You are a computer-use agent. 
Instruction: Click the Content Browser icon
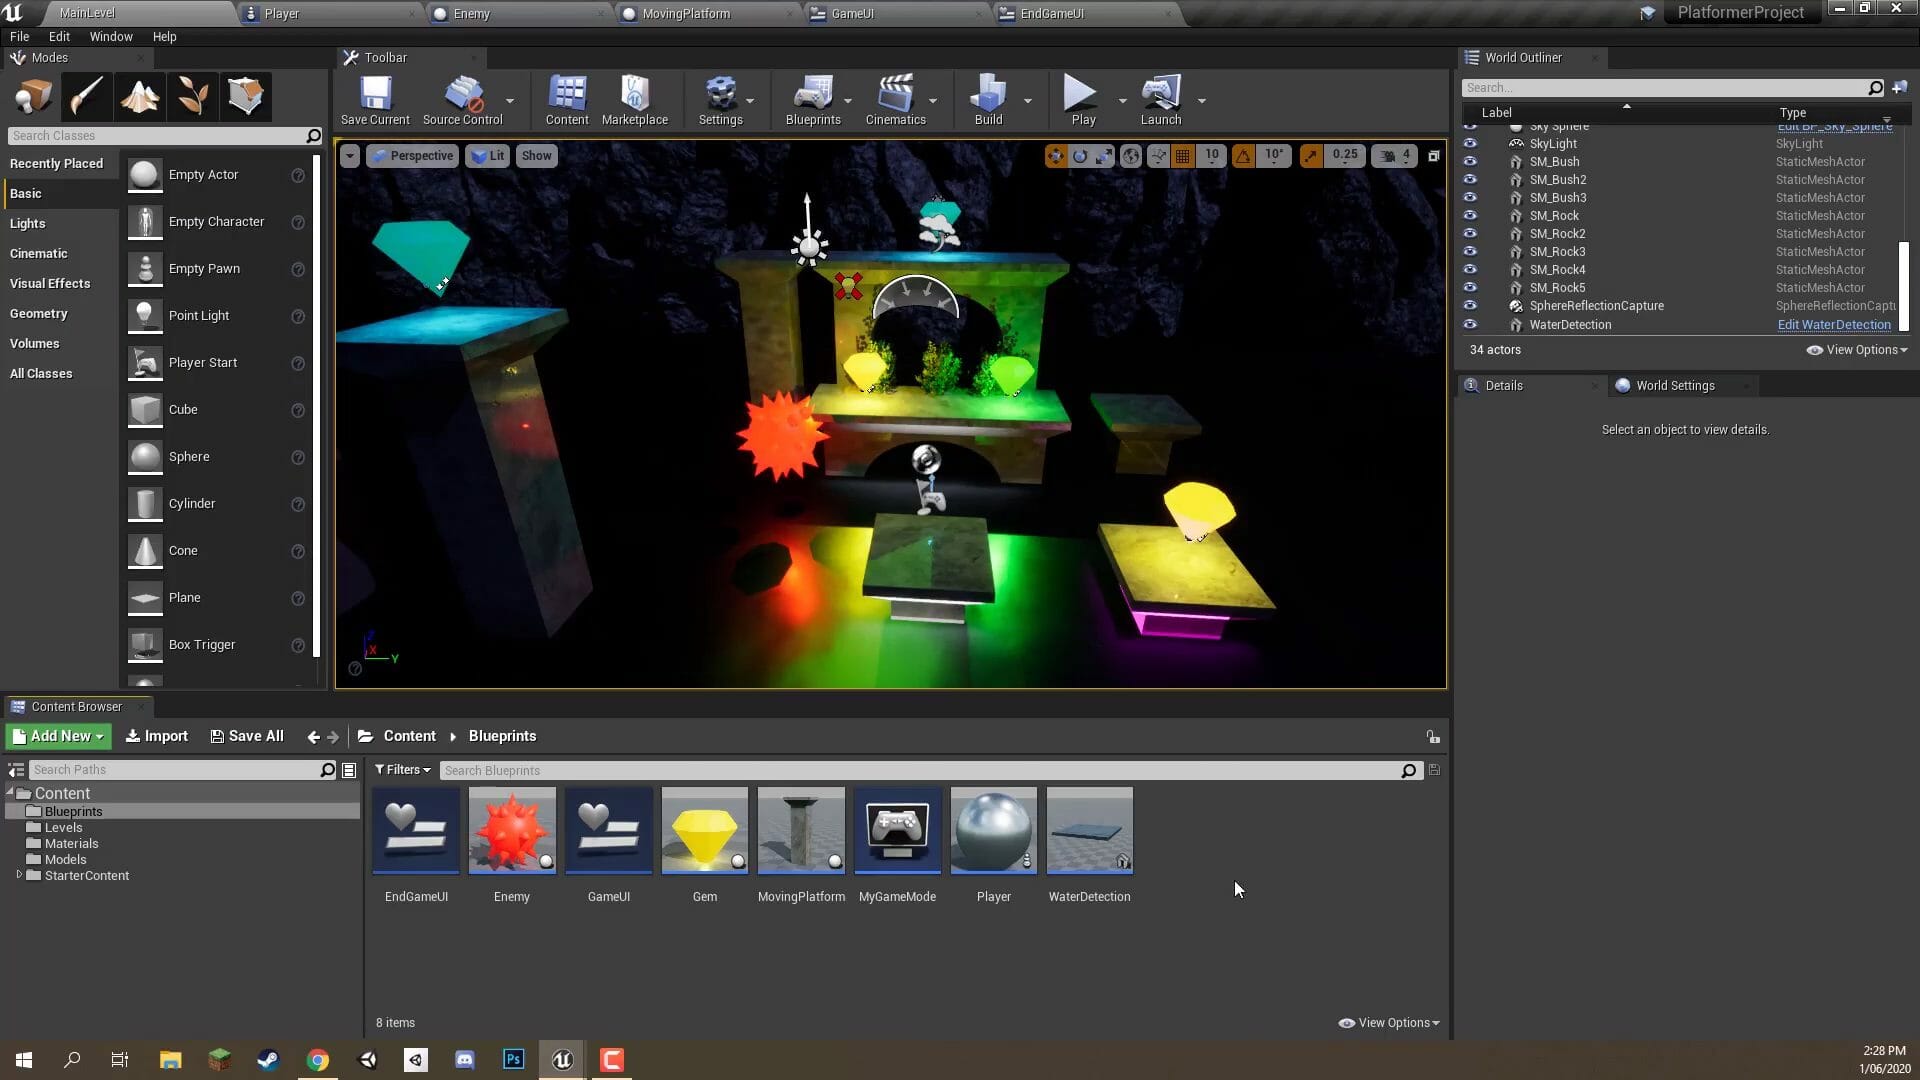point(18,705)
